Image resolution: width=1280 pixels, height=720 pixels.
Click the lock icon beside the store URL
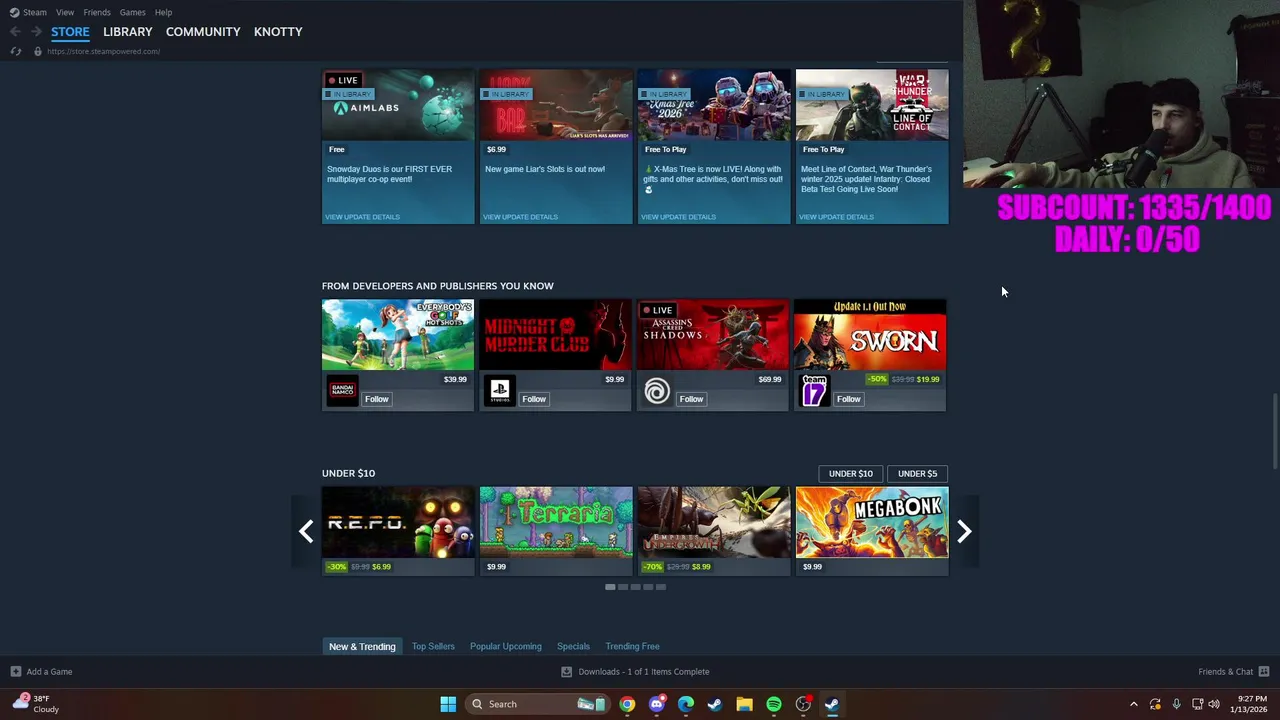(38, 51)
